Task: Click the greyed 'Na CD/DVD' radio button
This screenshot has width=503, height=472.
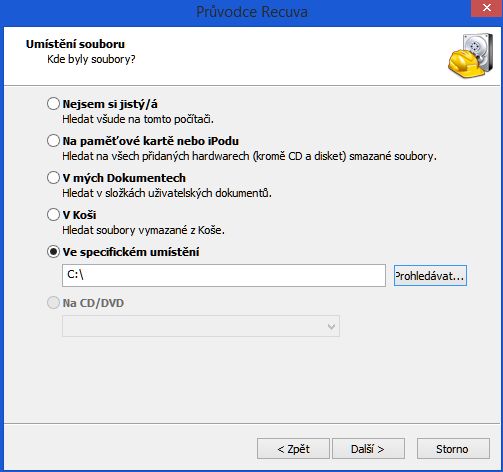Action: coord(53,303)
